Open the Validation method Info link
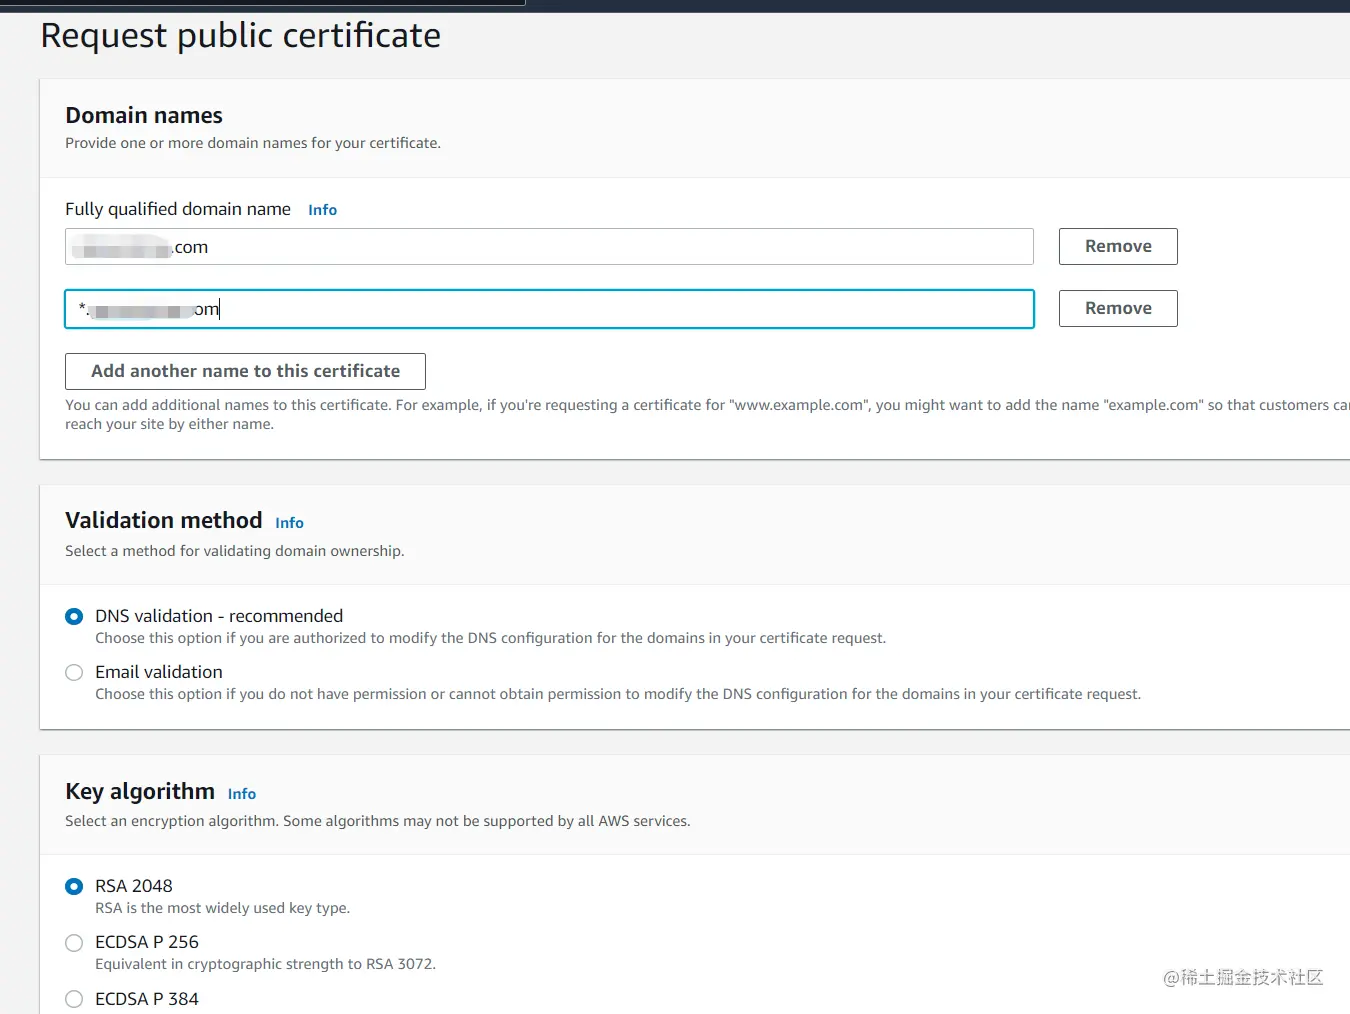This screenshot has height=1014, width=1350. (x=289, y=523)
